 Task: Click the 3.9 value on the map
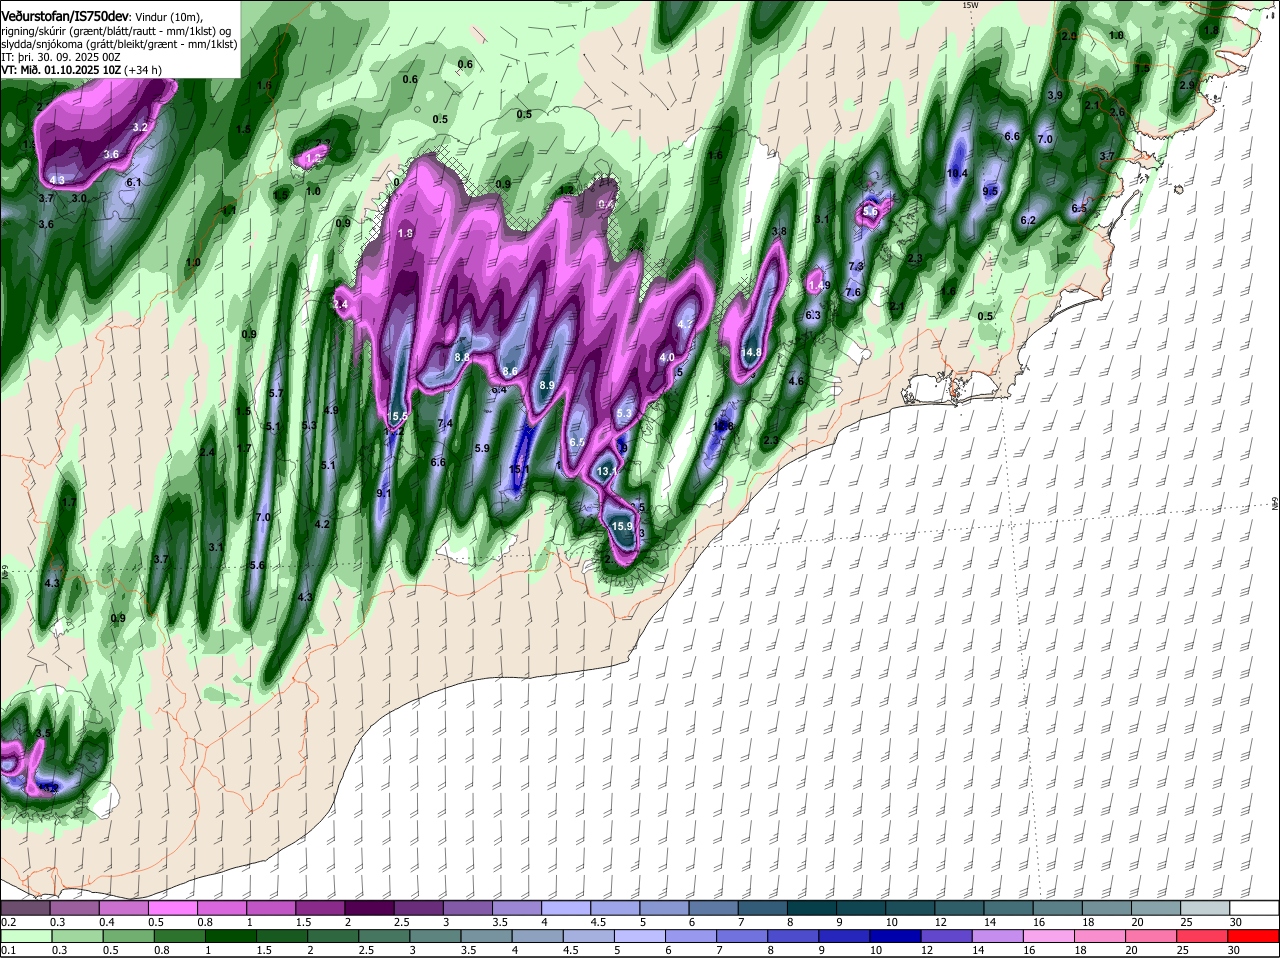[1054, 95]
